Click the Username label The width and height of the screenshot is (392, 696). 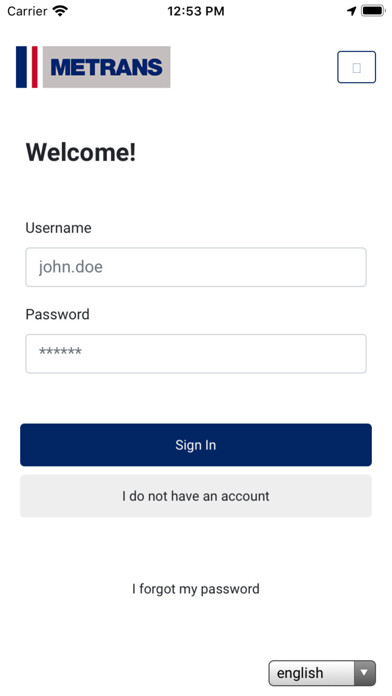[58, 228]
